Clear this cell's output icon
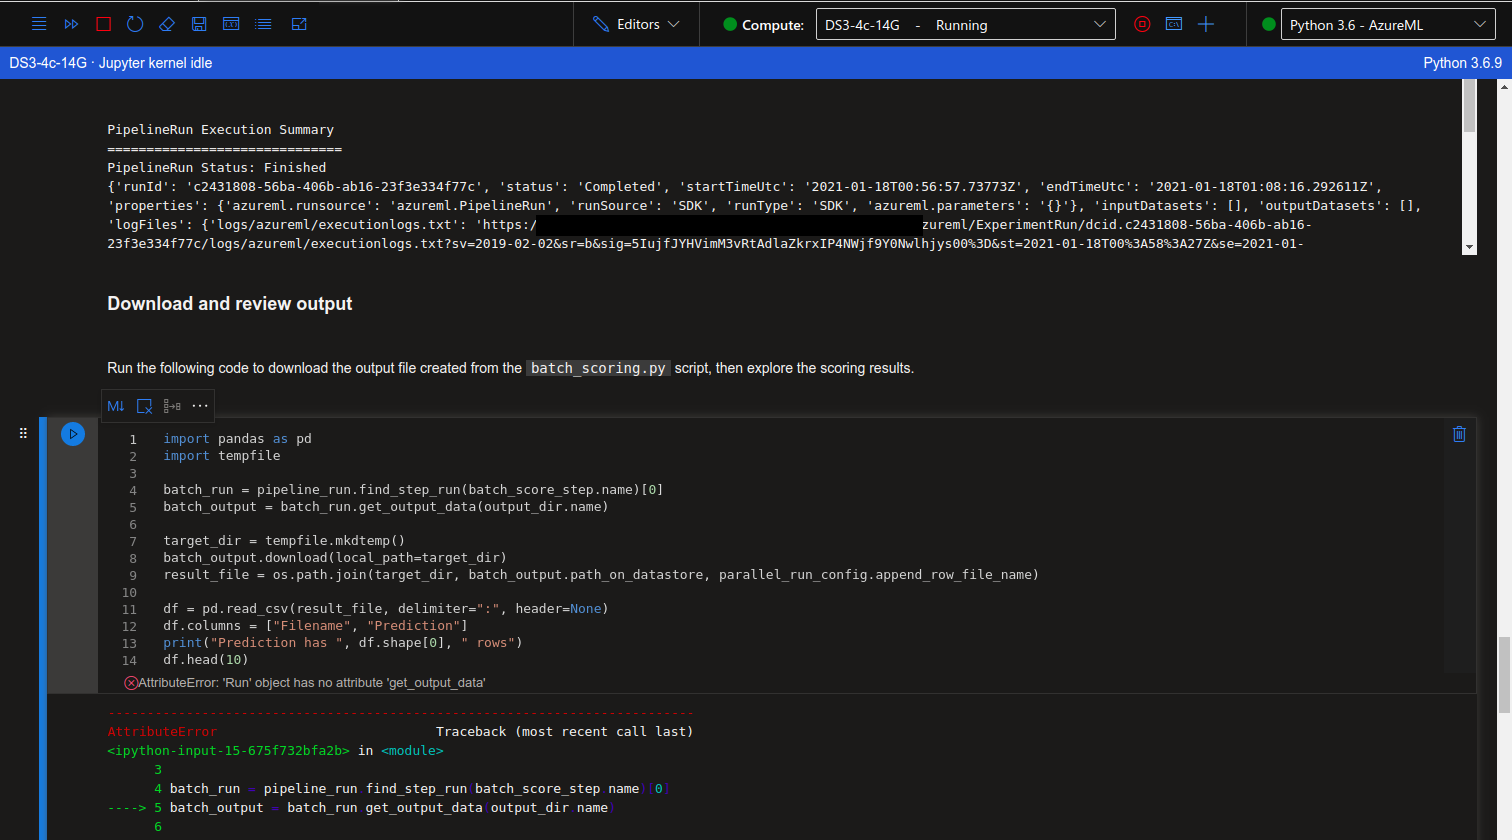 click(144, 406)
